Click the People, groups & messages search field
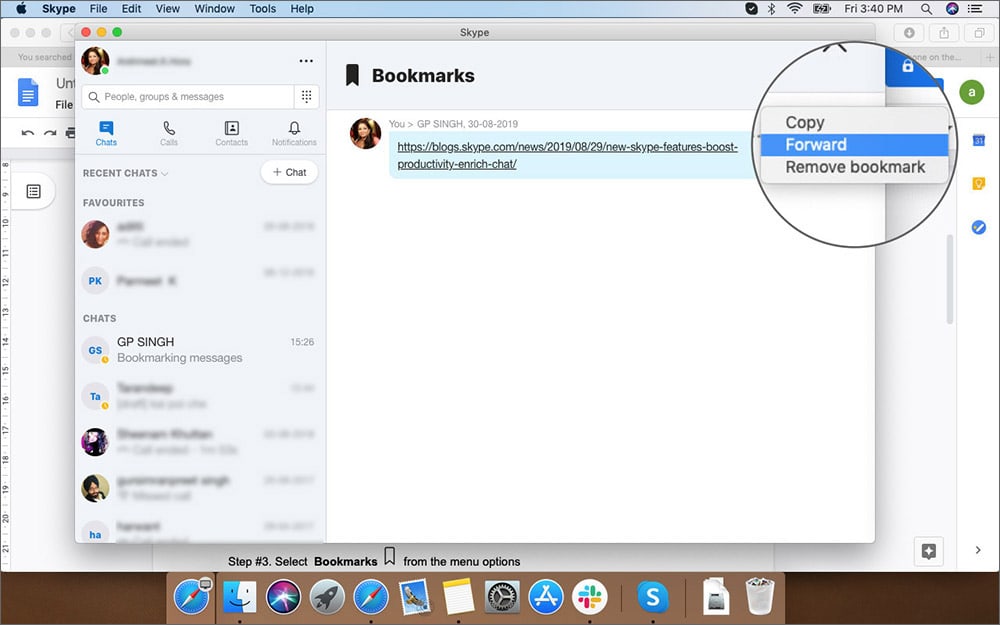The image size is (1000, 625). [190, 95]
